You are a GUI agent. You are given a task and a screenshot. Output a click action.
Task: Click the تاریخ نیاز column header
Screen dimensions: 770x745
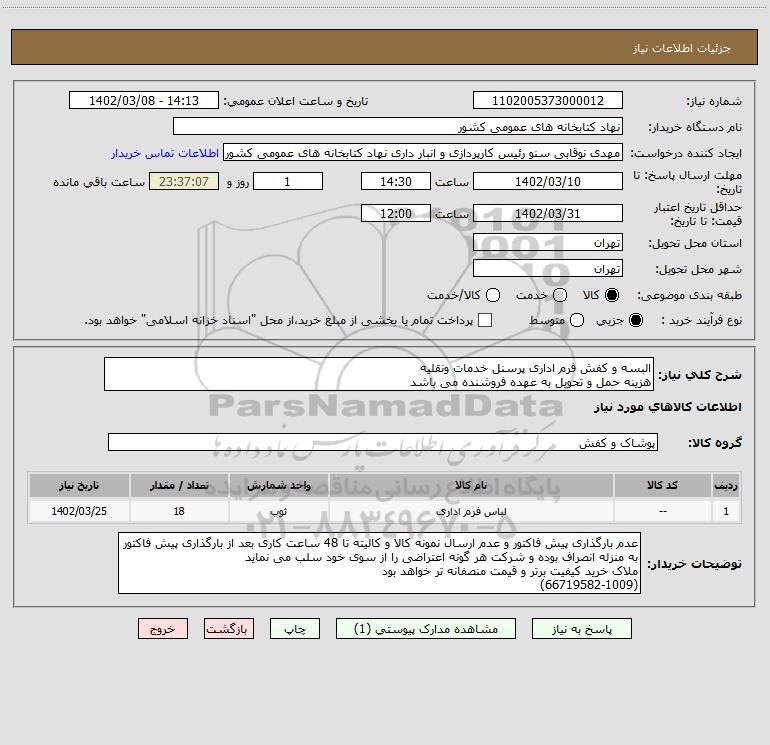79,485
